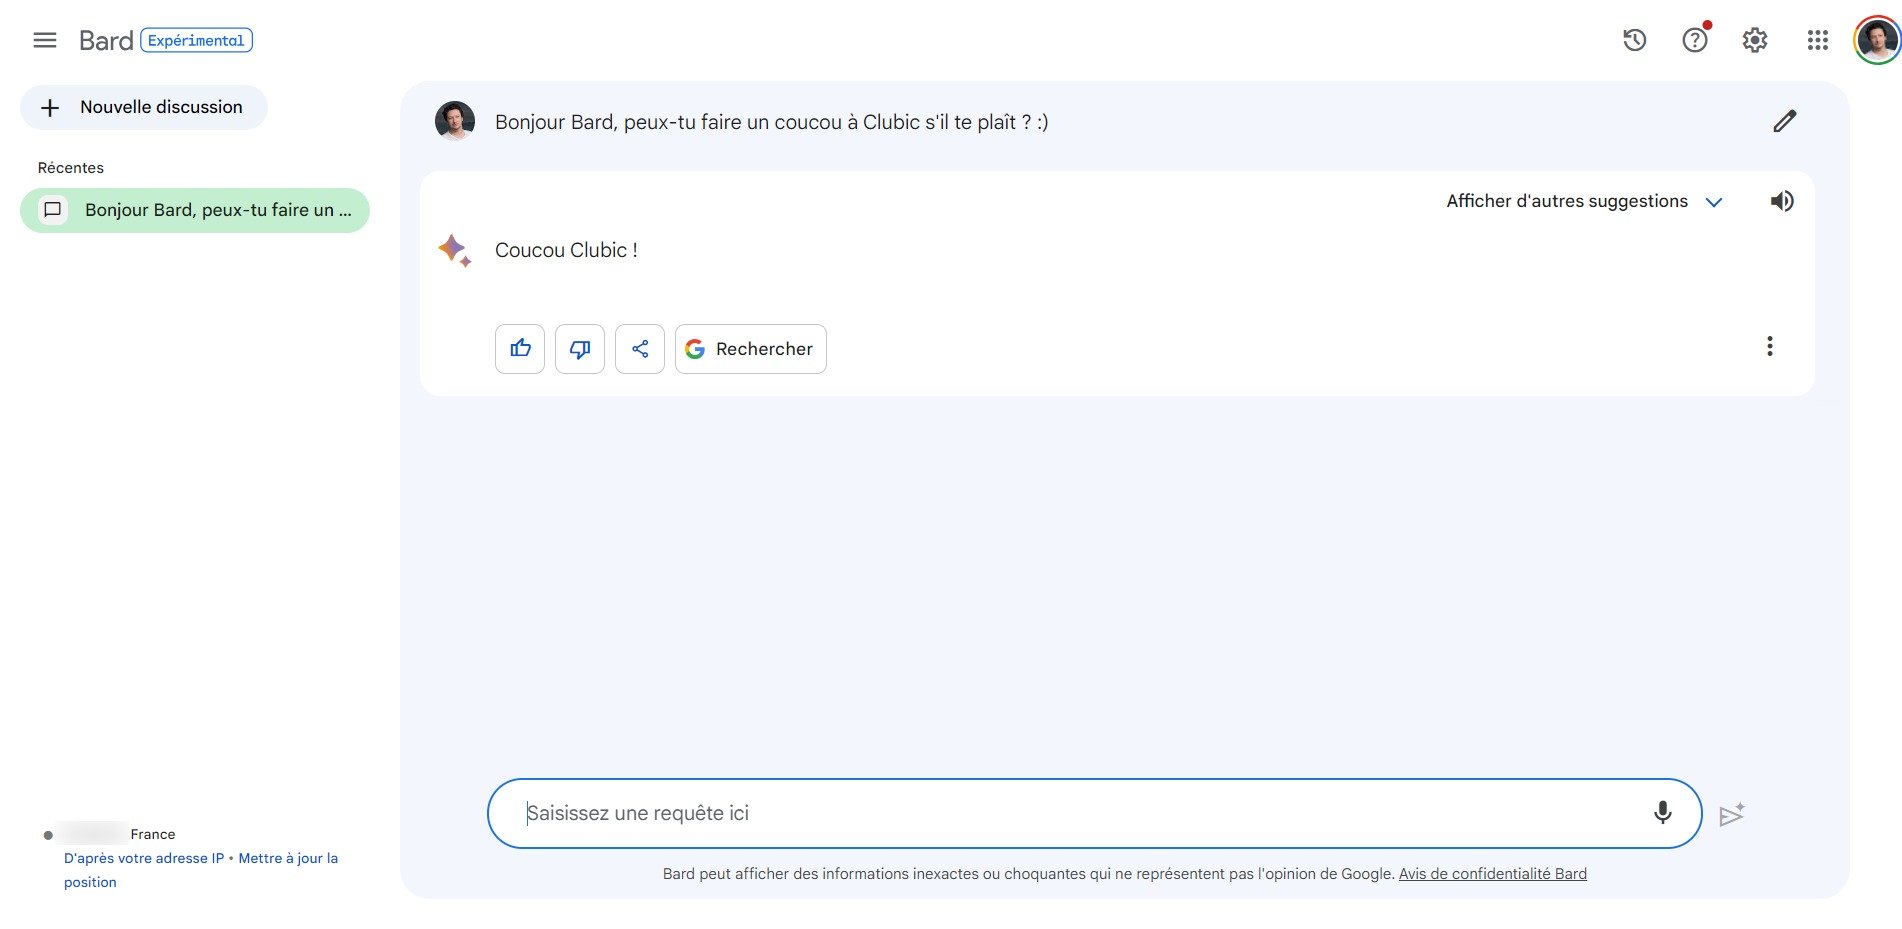The height and width of the screenshot is (929, 1902).
Task: Open Google apps grid icon
Action: (x=1818, y=40)
